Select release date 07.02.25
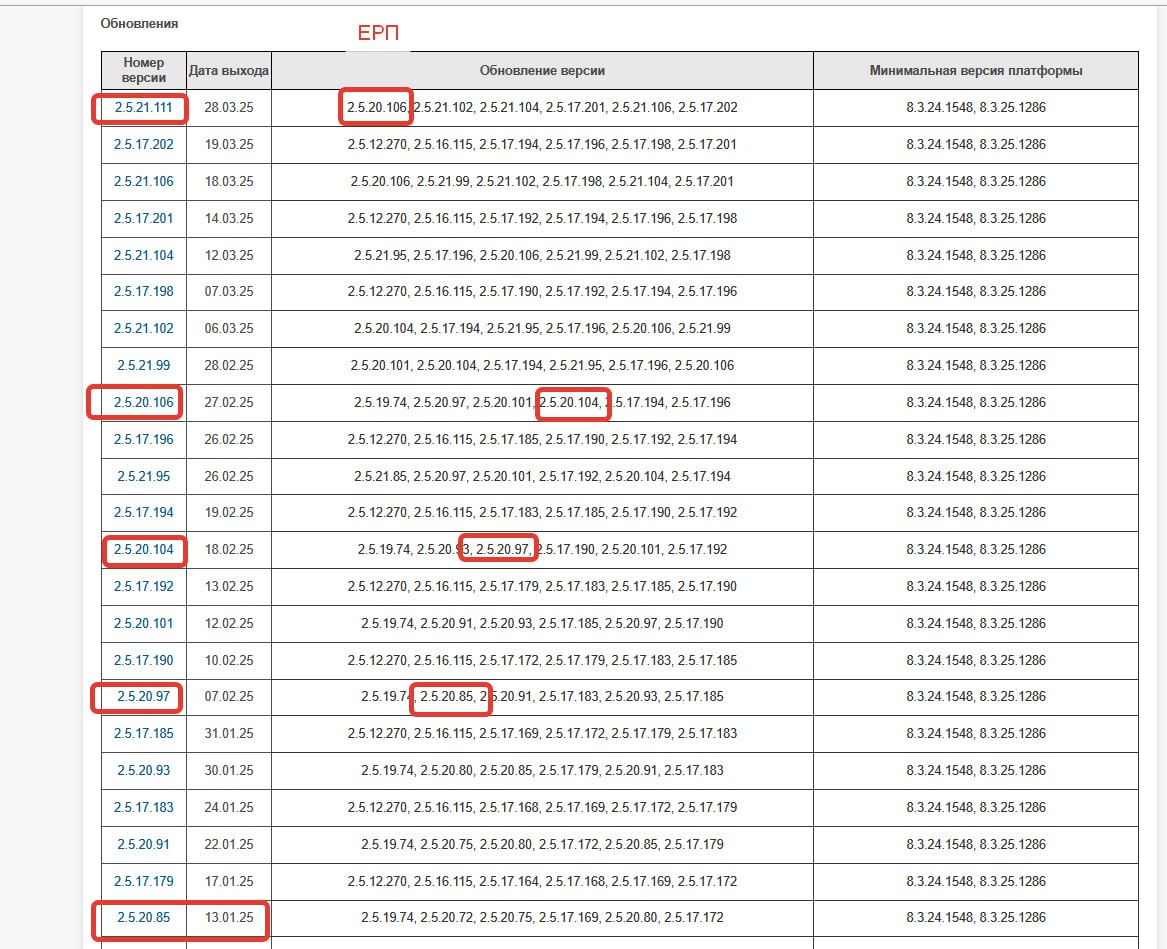 [x=228, y=697]
